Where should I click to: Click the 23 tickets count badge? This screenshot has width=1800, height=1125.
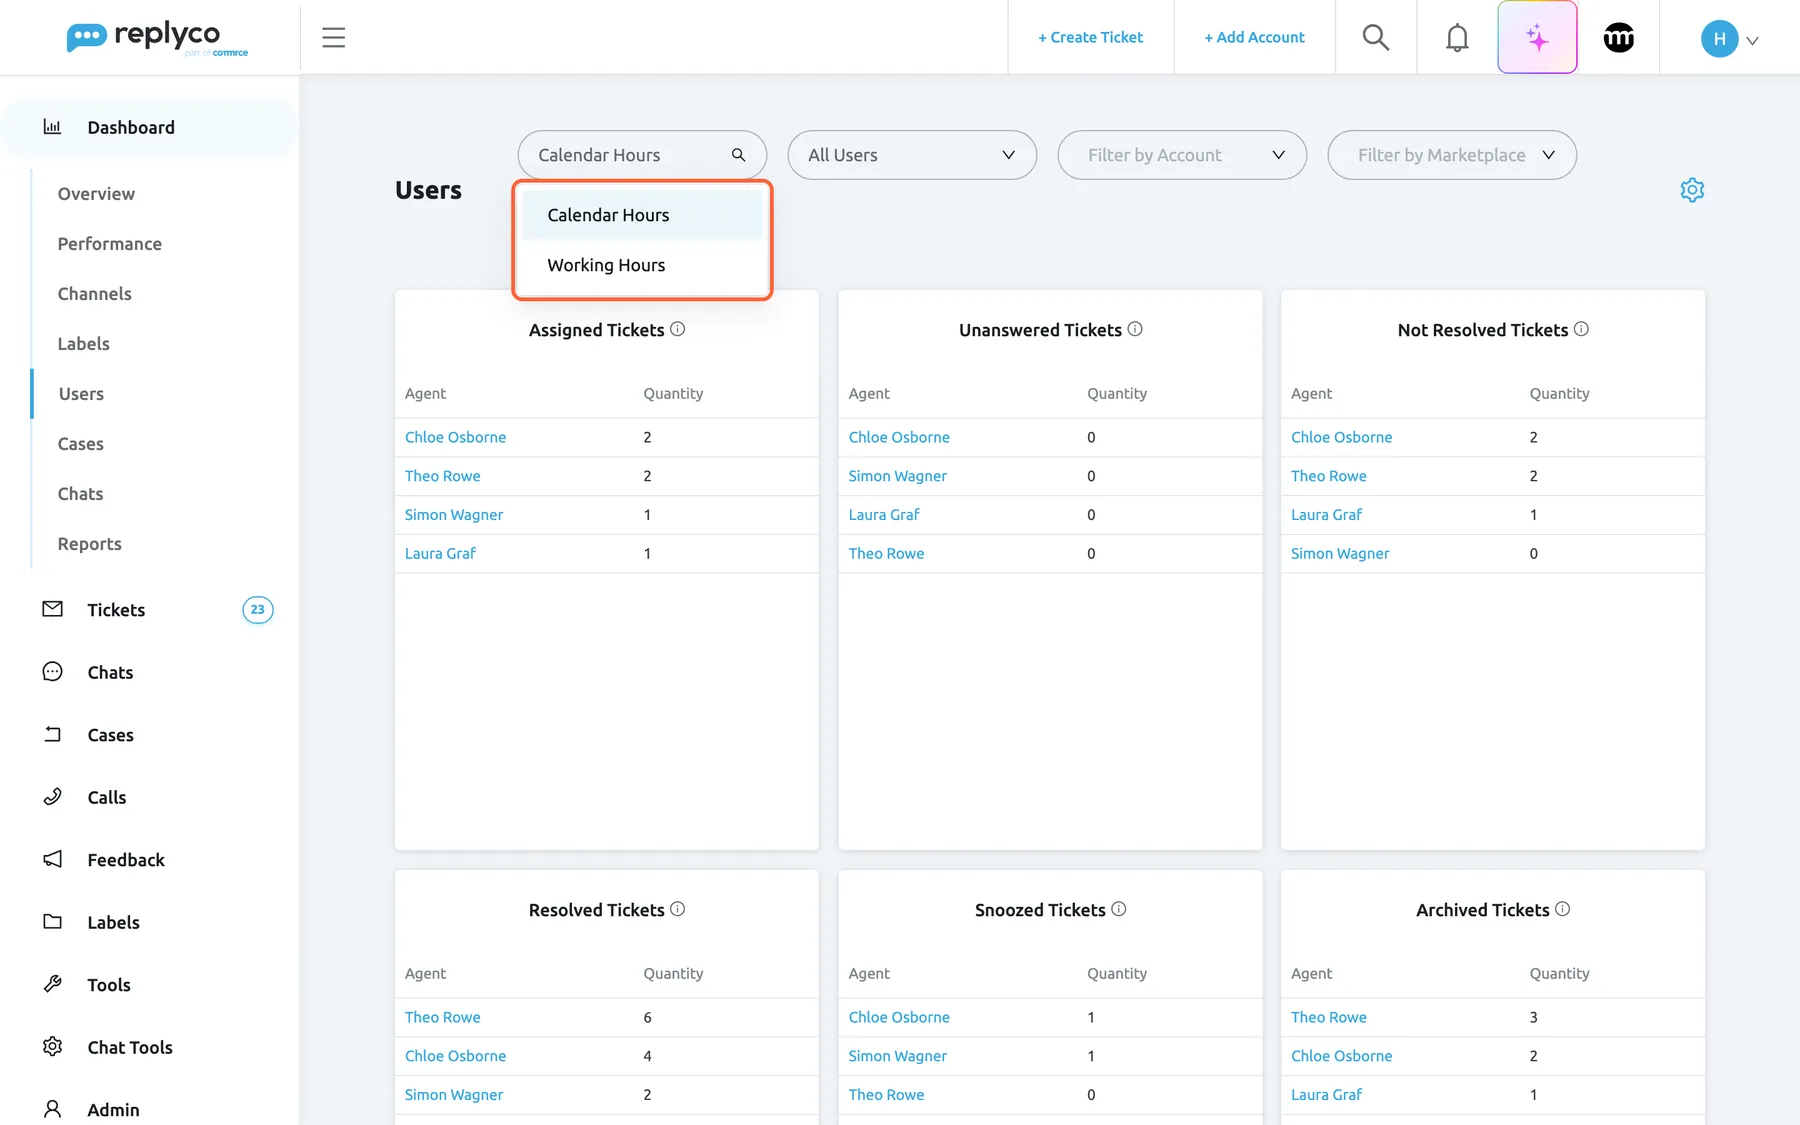point(258,609)
